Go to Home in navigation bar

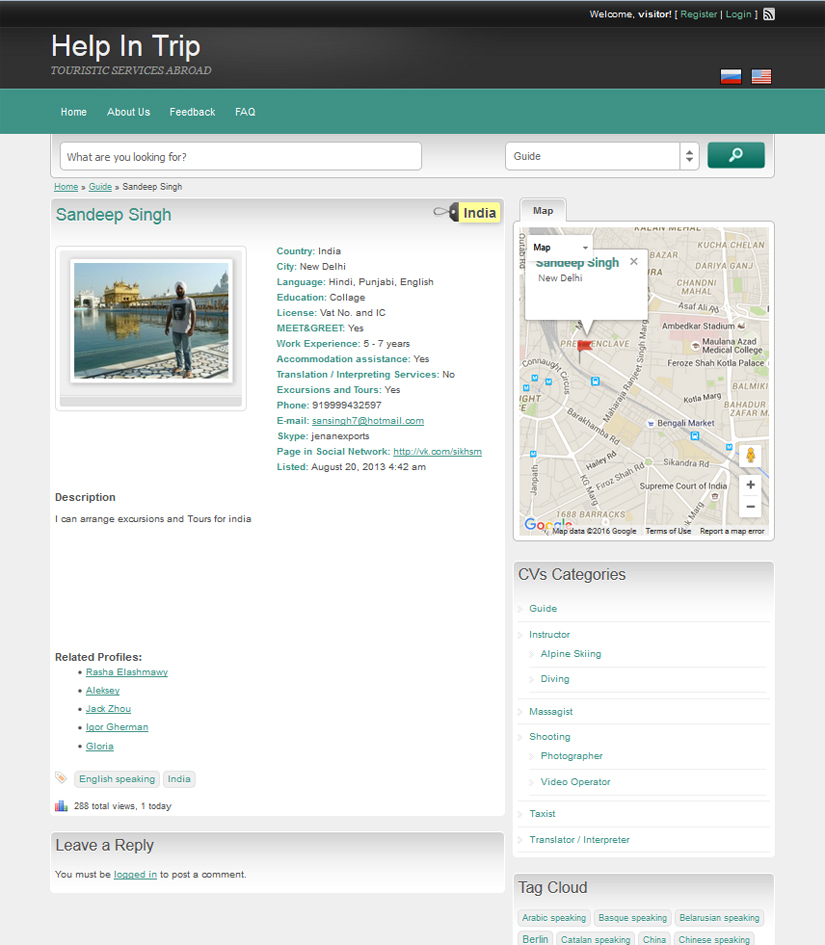(x=74, y=112)
